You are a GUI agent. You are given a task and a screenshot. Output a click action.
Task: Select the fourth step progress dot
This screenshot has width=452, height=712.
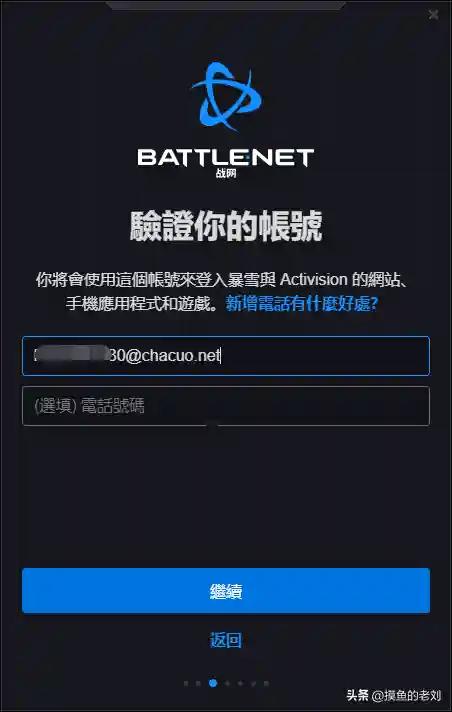227,683
